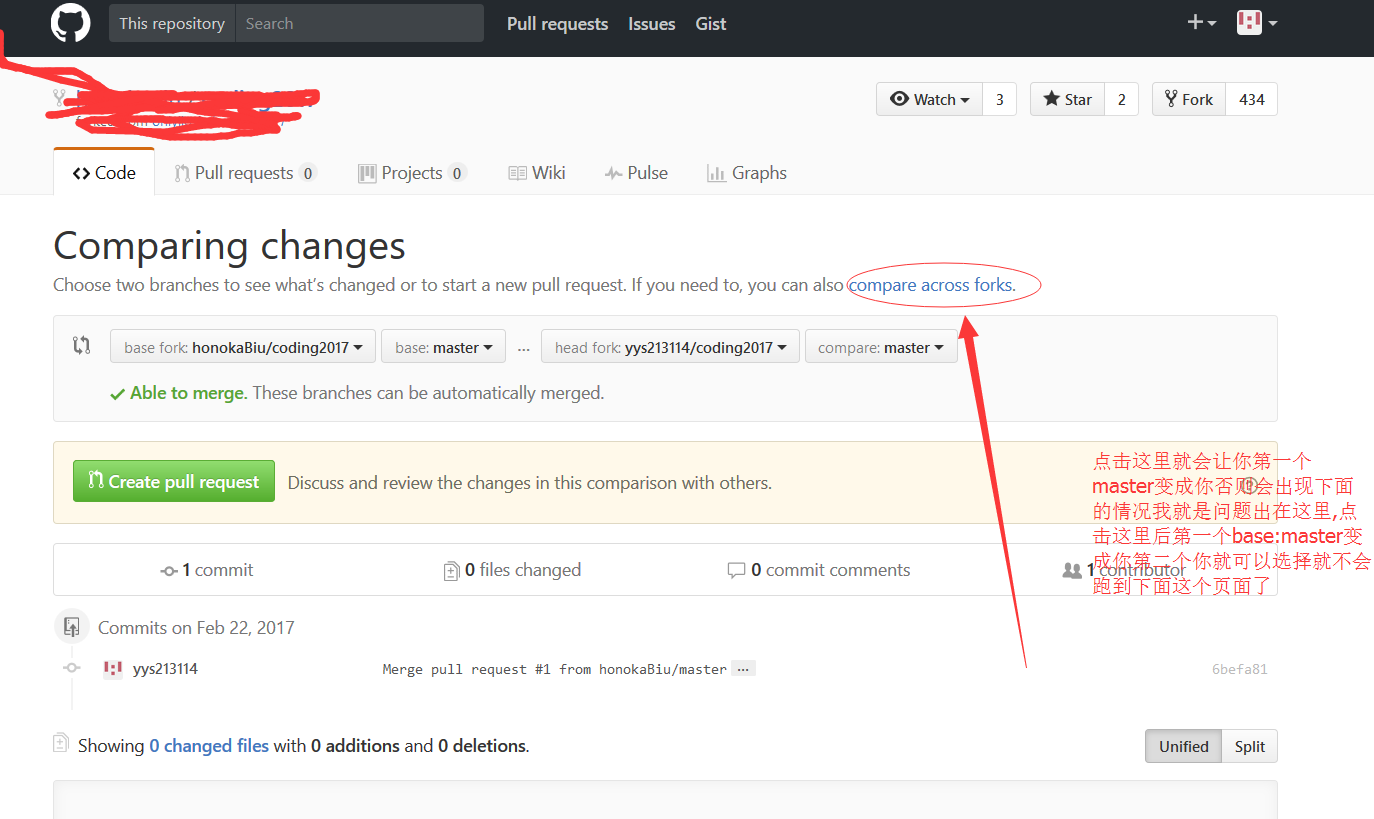Click the file diff icon beside '0 files changed'
This screenshot has height=819, width=1374.
point(451,571)
